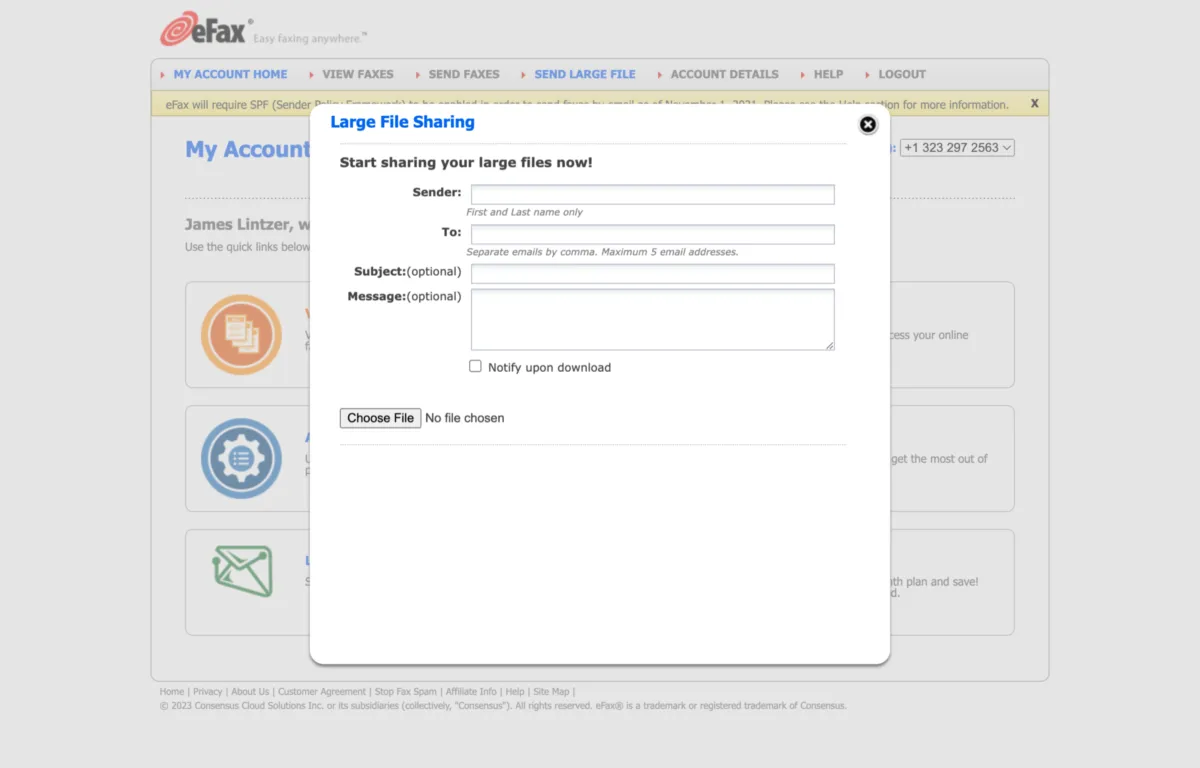This screenshot has height=768, width=1200.
Task: Click the 'No file chosen' text
Action: point(465,418)
